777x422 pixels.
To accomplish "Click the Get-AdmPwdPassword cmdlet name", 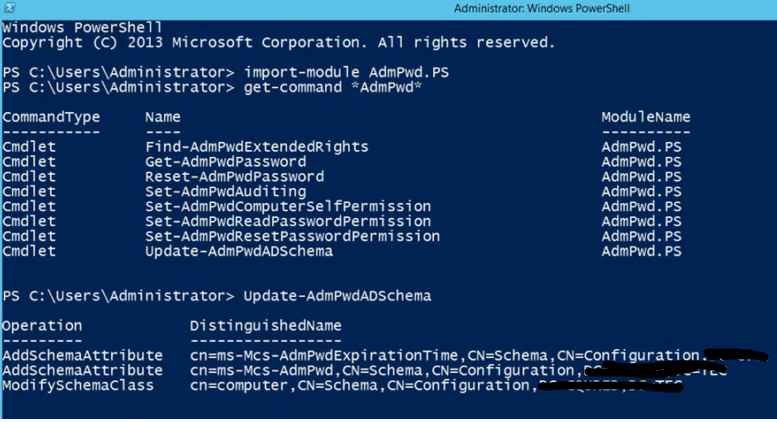I will pyautogui.click(x=225, y=162).
